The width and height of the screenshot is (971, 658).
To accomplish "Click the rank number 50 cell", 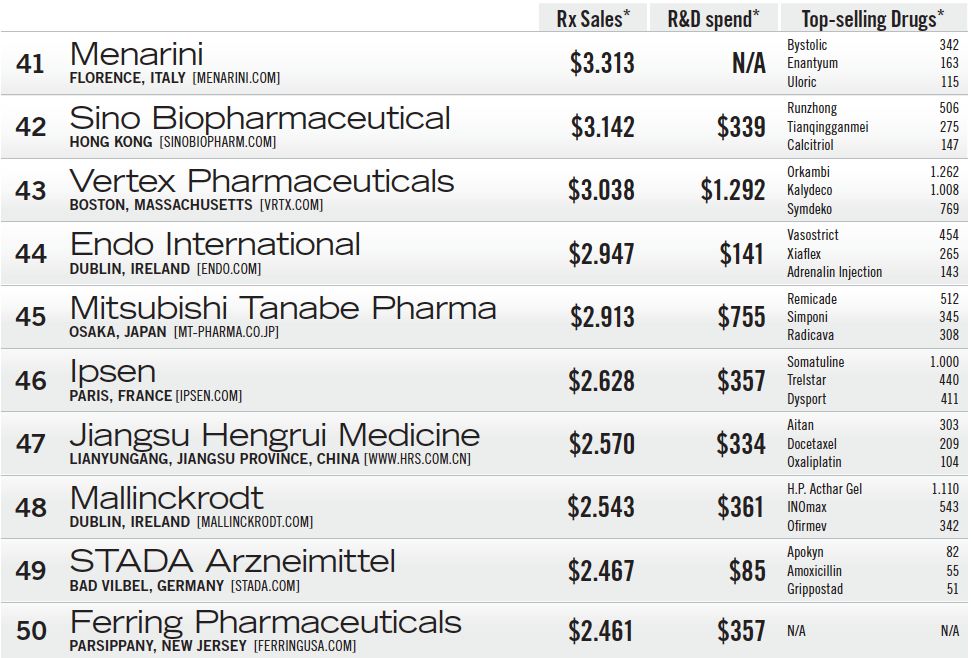I will [31, 631].
